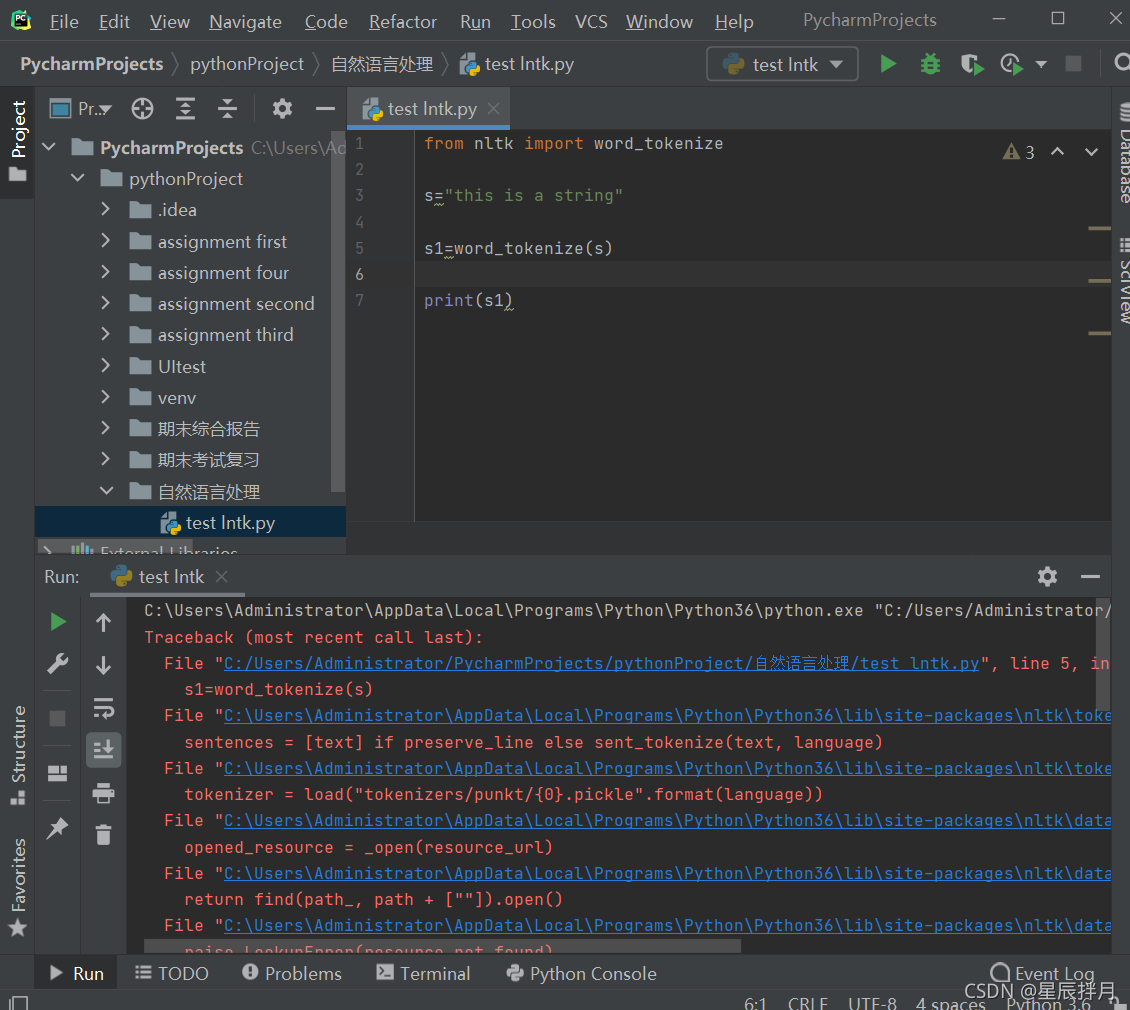1130x1010 pixels.
Task: Click the Select Opened File target icon
Action: click(x=143, y=109)
